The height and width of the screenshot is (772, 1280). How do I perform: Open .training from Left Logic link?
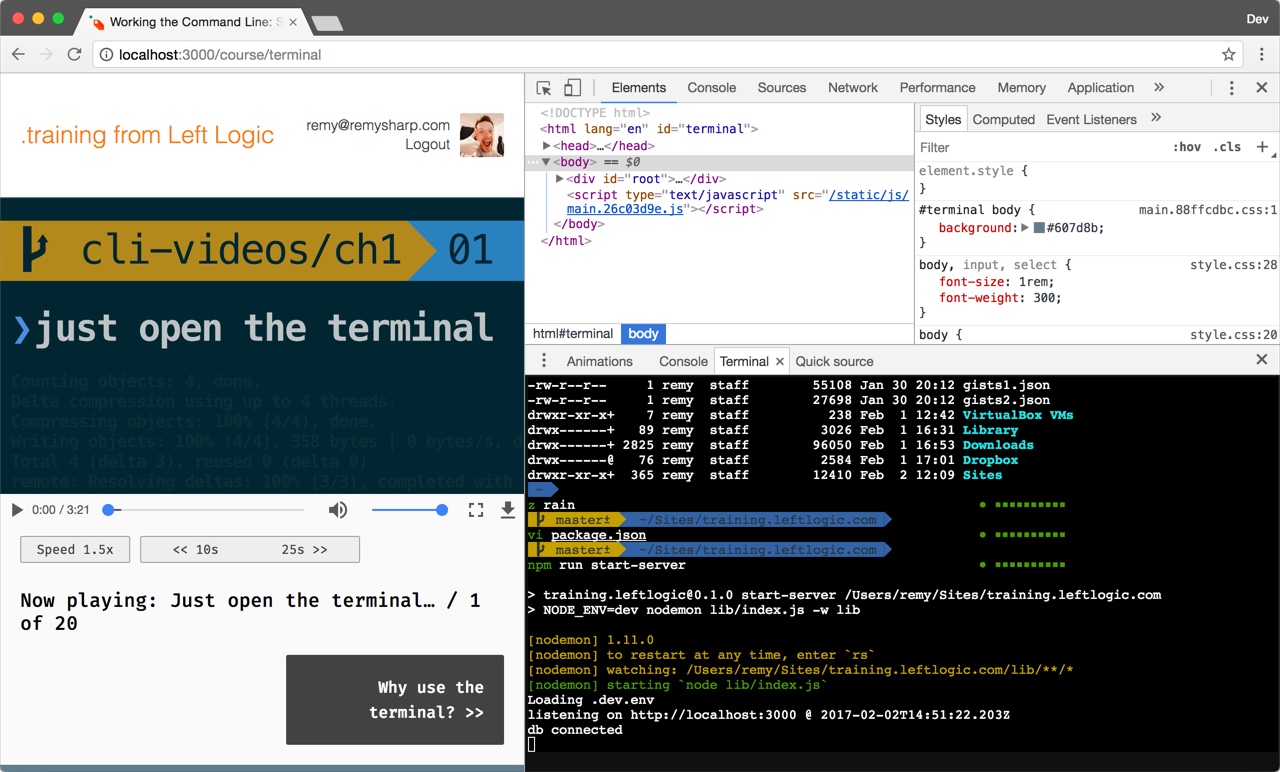pos(147,135)
